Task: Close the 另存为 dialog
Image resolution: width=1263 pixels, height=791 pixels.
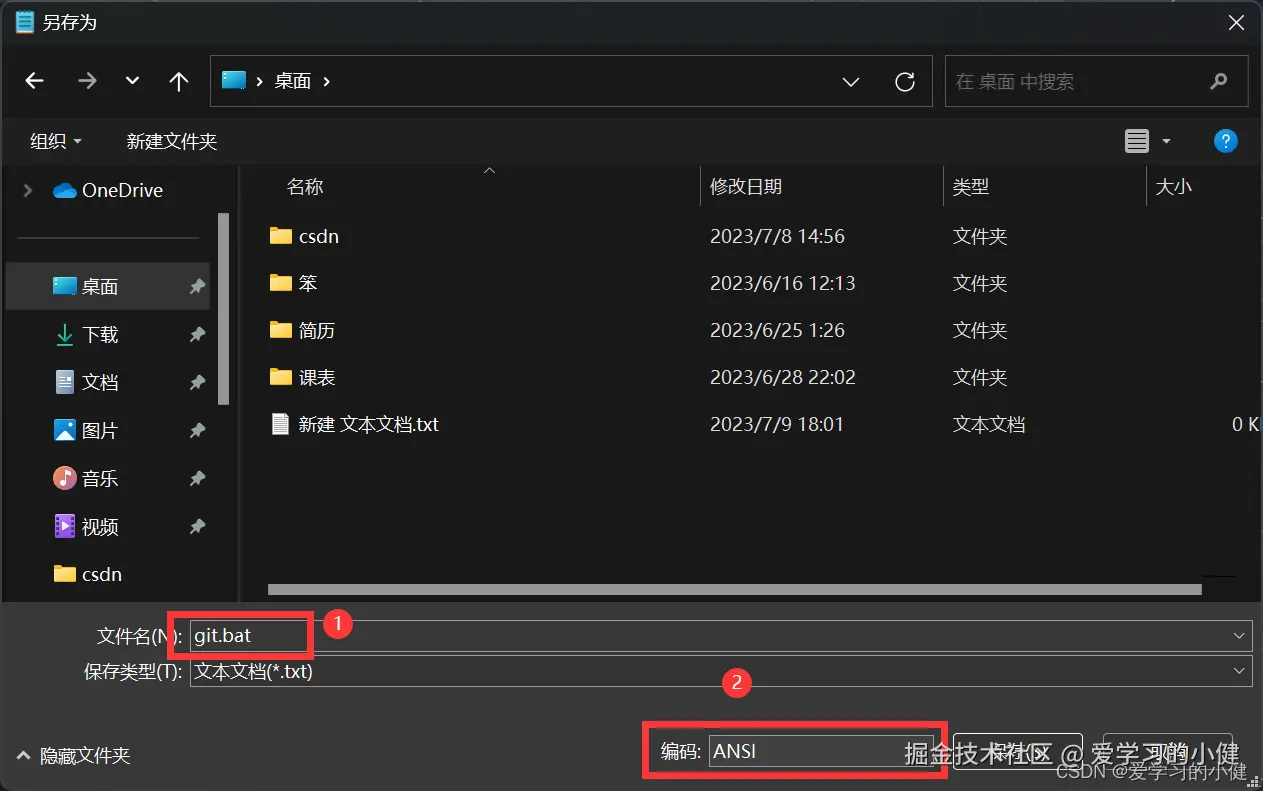Action: pyautogui.click(x=1236, y=21)
